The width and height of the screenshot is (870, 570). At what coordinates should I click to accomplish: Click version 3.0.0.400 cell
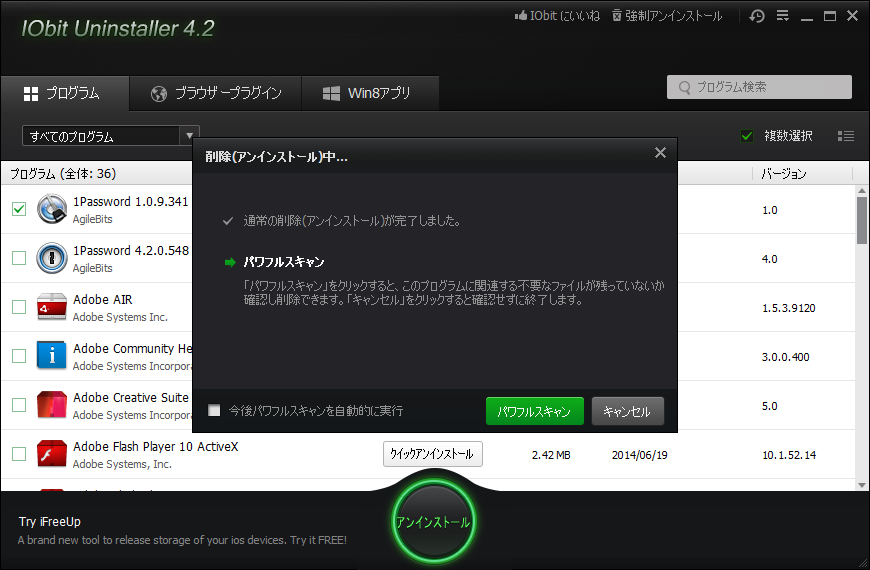786,357
